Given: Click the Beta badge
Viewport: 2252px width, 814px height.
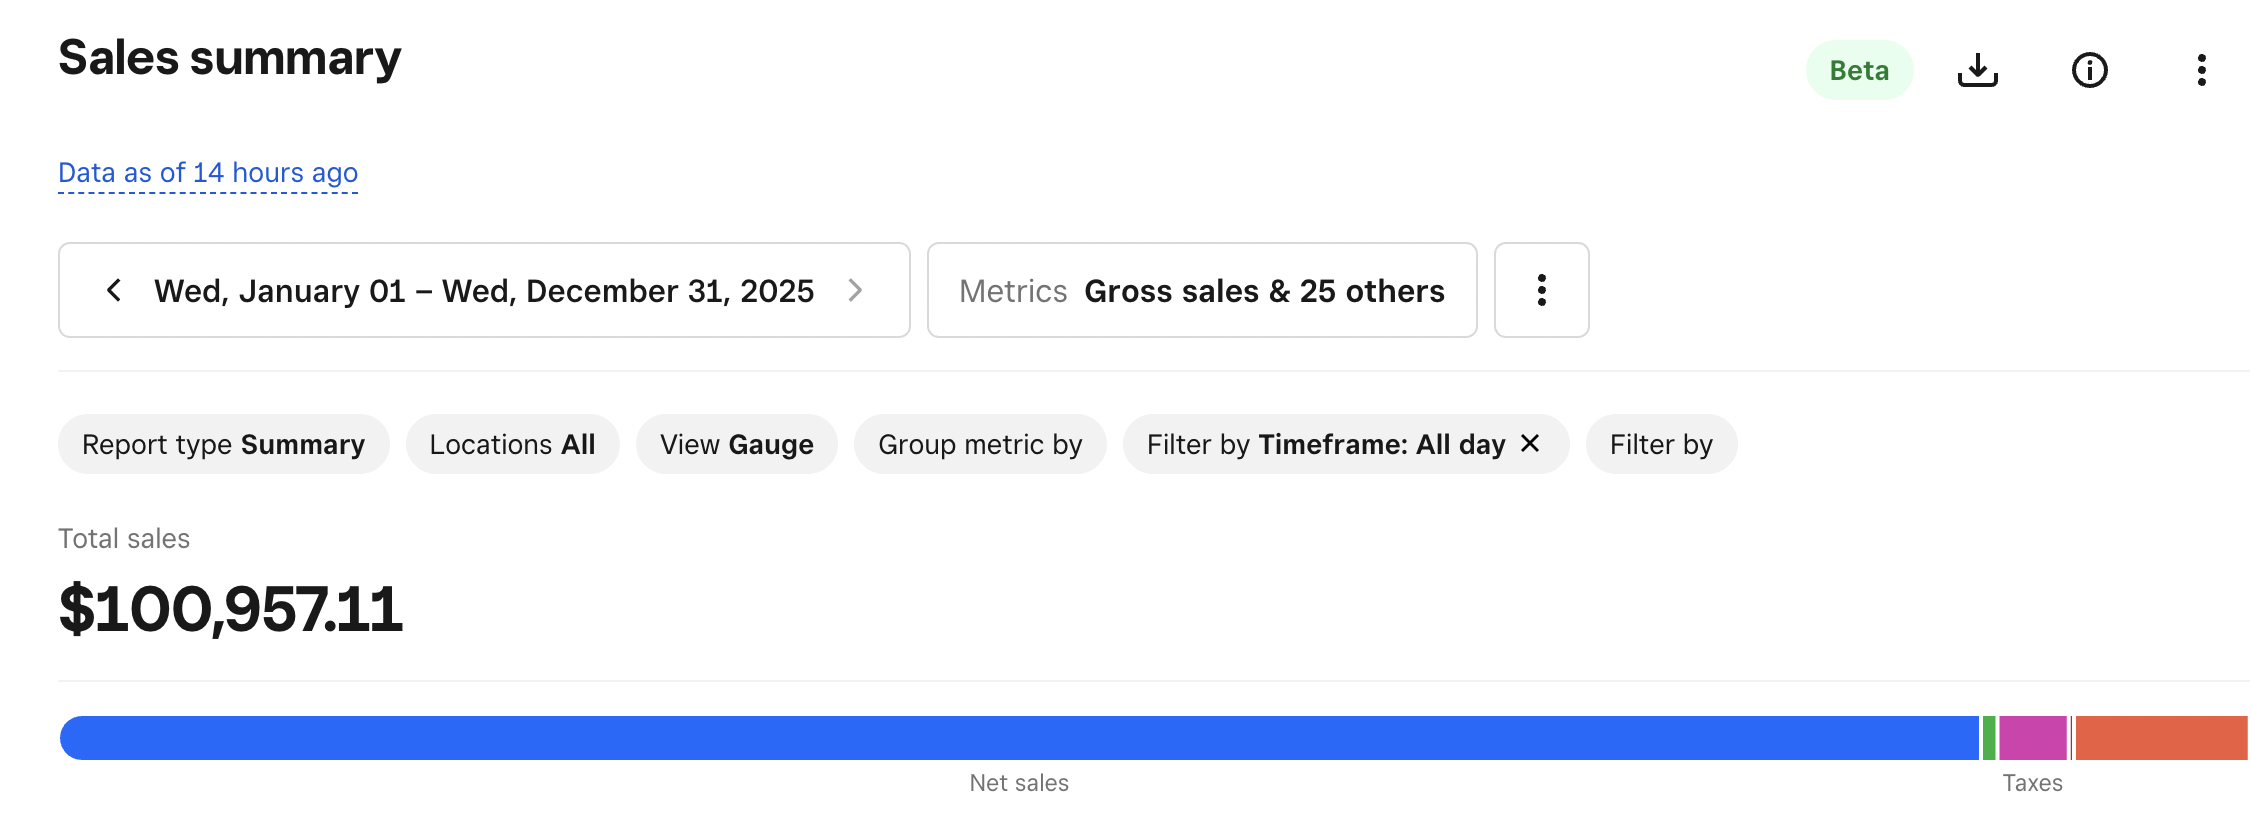Looking at the screenshot, I should (x=1859, y=70).
